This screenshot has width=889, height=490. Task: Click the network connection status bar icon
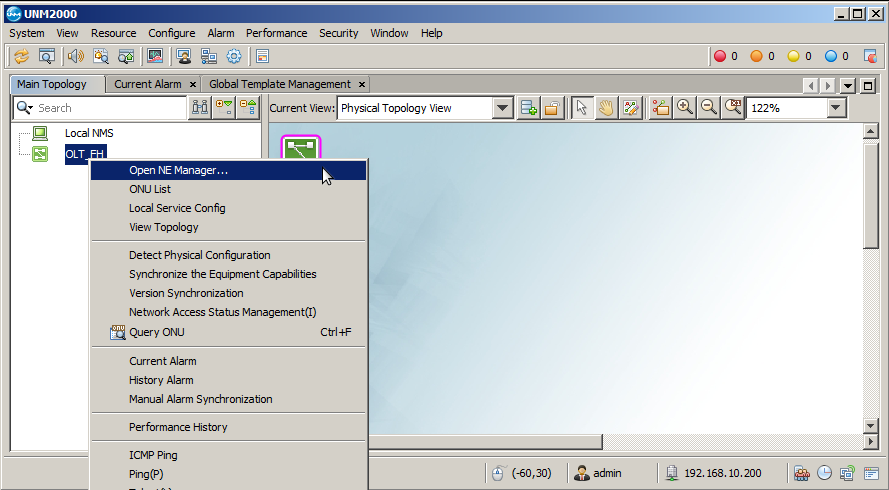[x=847, y=473]
